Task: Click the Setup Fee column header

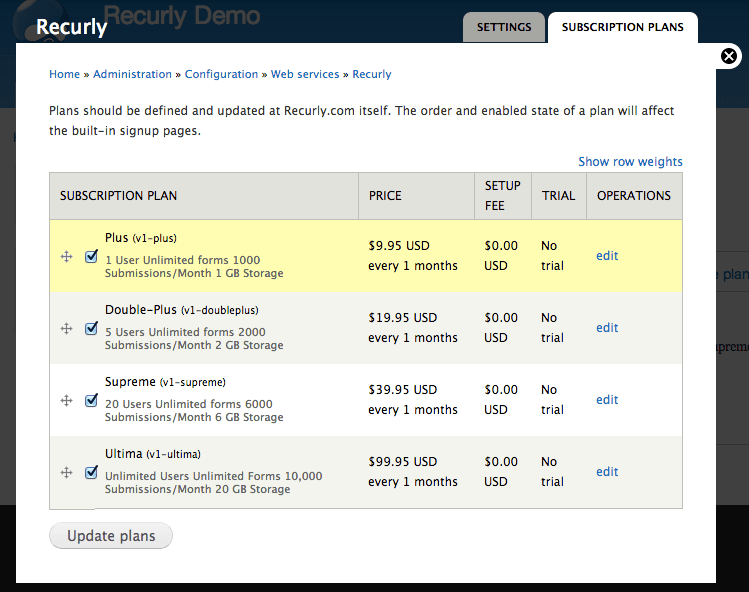Action: pos(503,196)
